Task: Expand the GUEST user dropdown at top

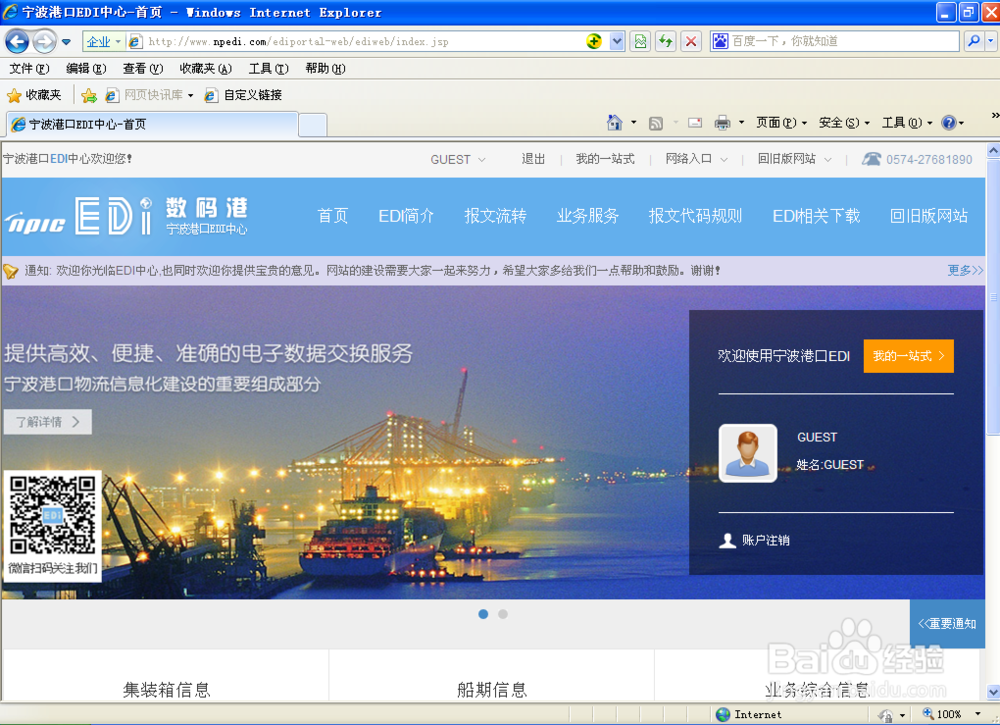Action: coord(458,159)
